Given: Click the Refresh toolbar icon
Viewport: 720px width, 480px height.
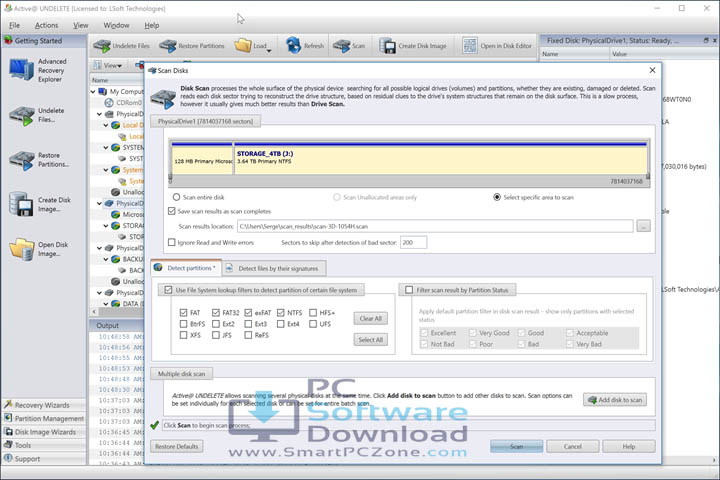Looking at the screenshot, I should 293,45.
